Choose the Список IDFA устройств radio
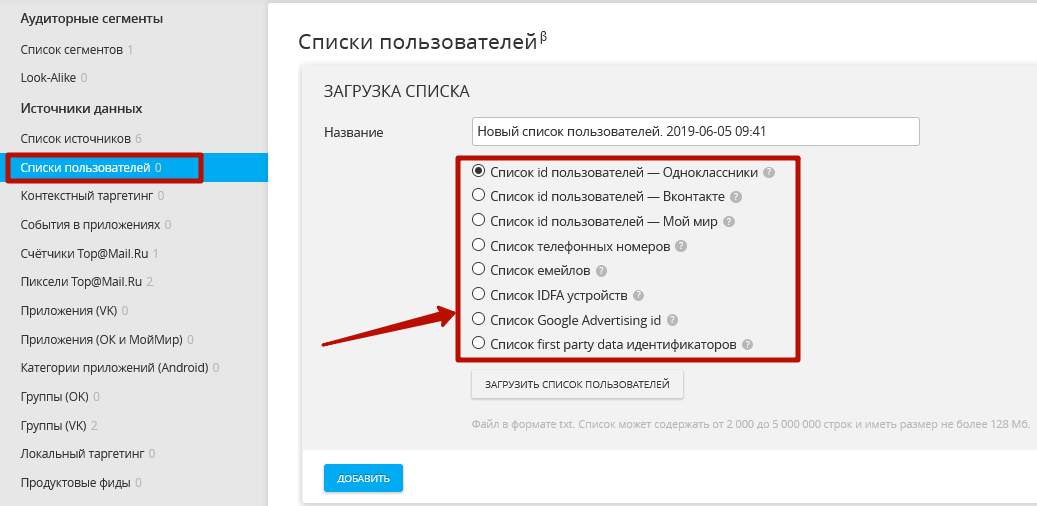This screenshot has width=1037, height=506. click(x=478, y=294)
